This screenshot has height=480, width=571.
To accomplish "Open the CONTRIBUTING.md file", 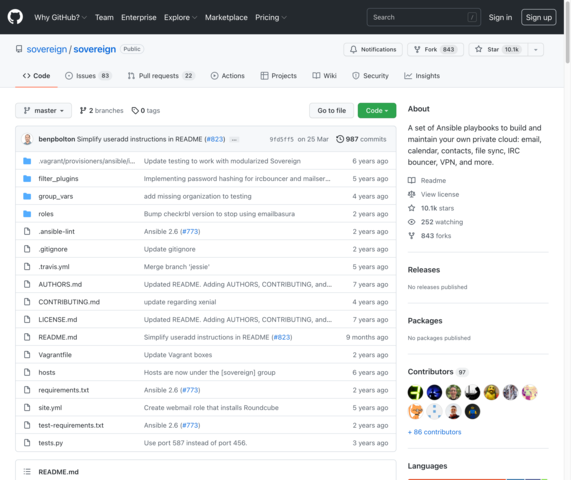I will tap(69, 302).
